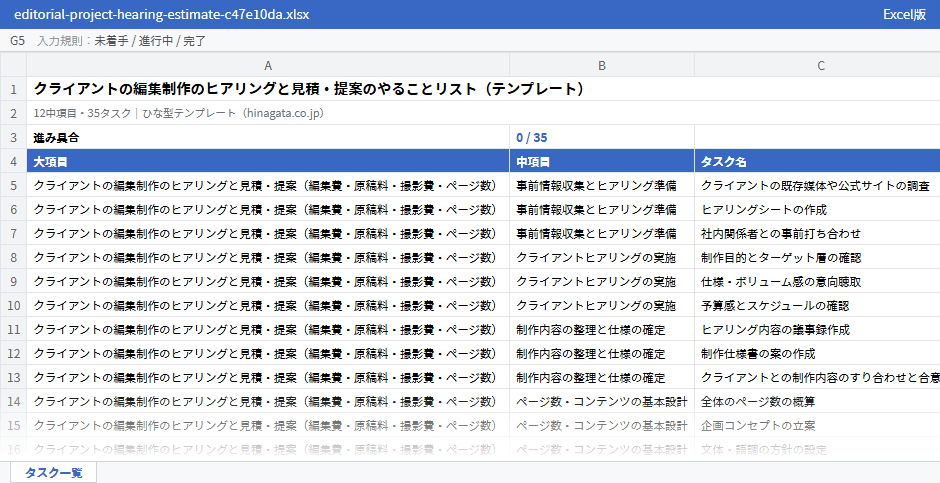This screenshot has height=483, width=940.
Task: Select column A header
Action: [x=268, y=65]
